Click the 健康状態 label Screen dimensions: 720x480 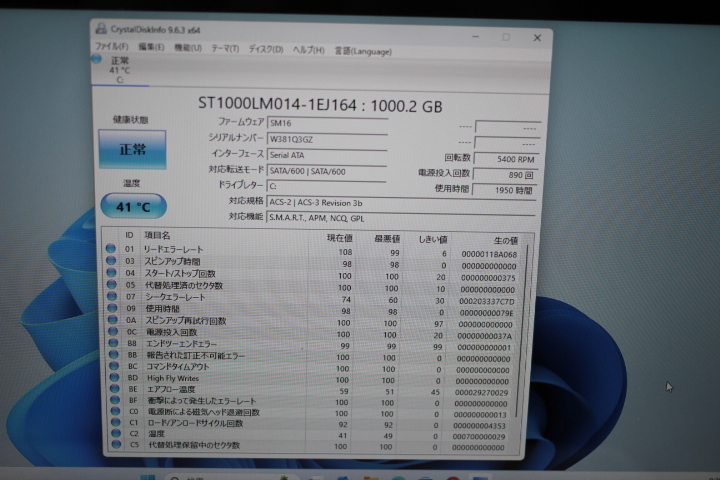click(x=130, y=120)
